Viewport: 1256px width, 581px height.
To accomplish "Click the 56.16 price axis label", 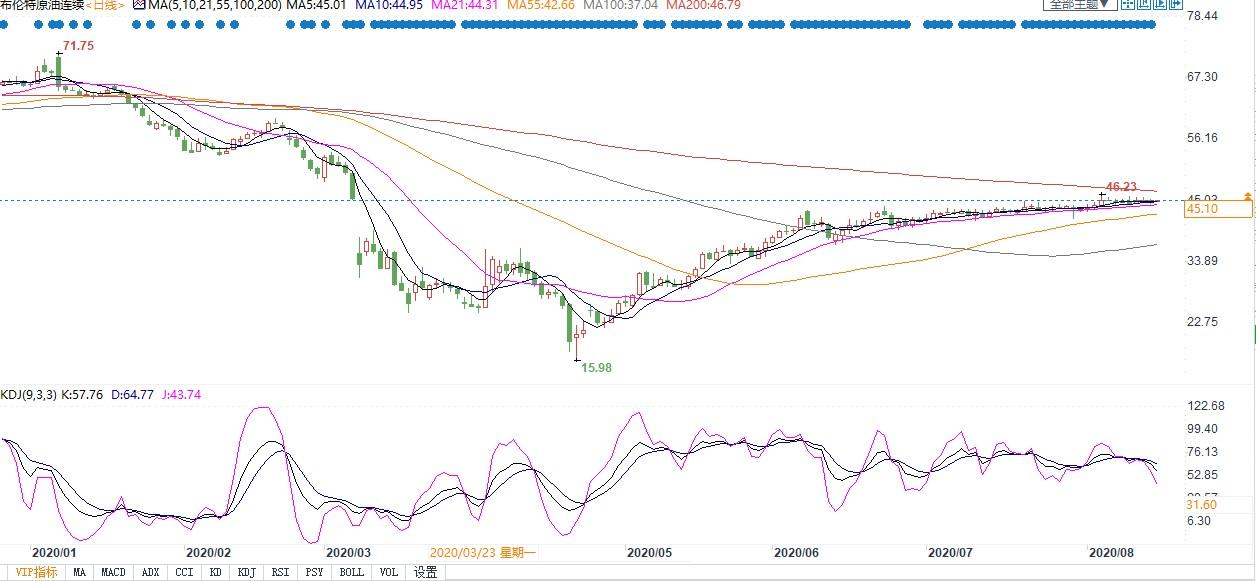I will 1201,138.
